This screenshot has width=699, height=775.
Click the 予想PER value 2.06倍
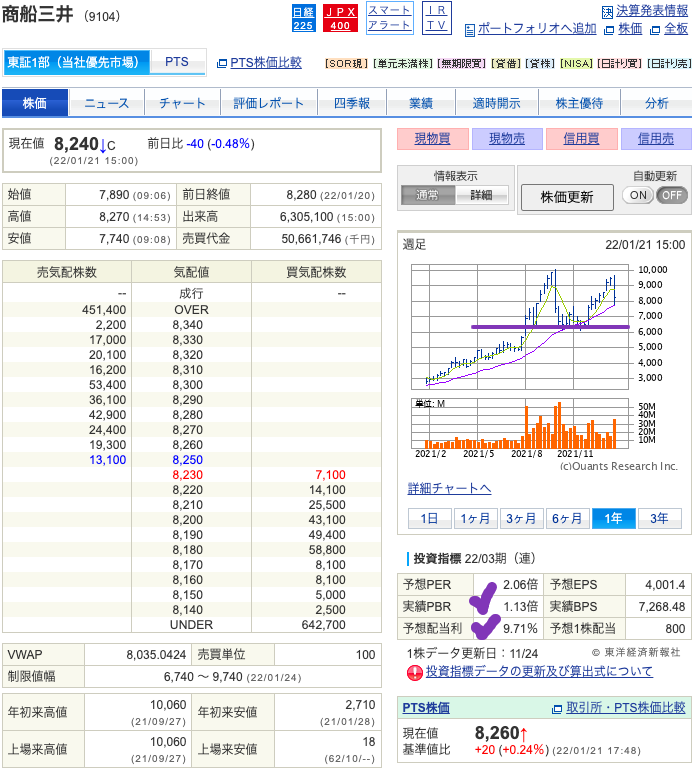click(521, 585)
